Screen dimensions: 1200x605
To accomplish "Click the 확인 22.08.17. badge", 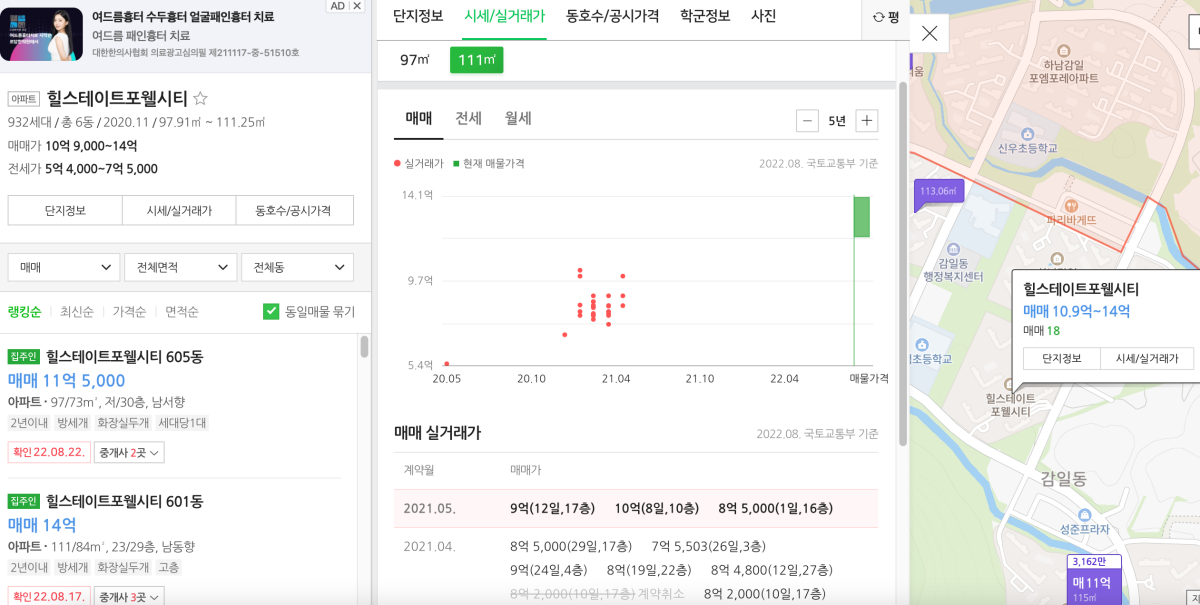I will pos(49,597).
